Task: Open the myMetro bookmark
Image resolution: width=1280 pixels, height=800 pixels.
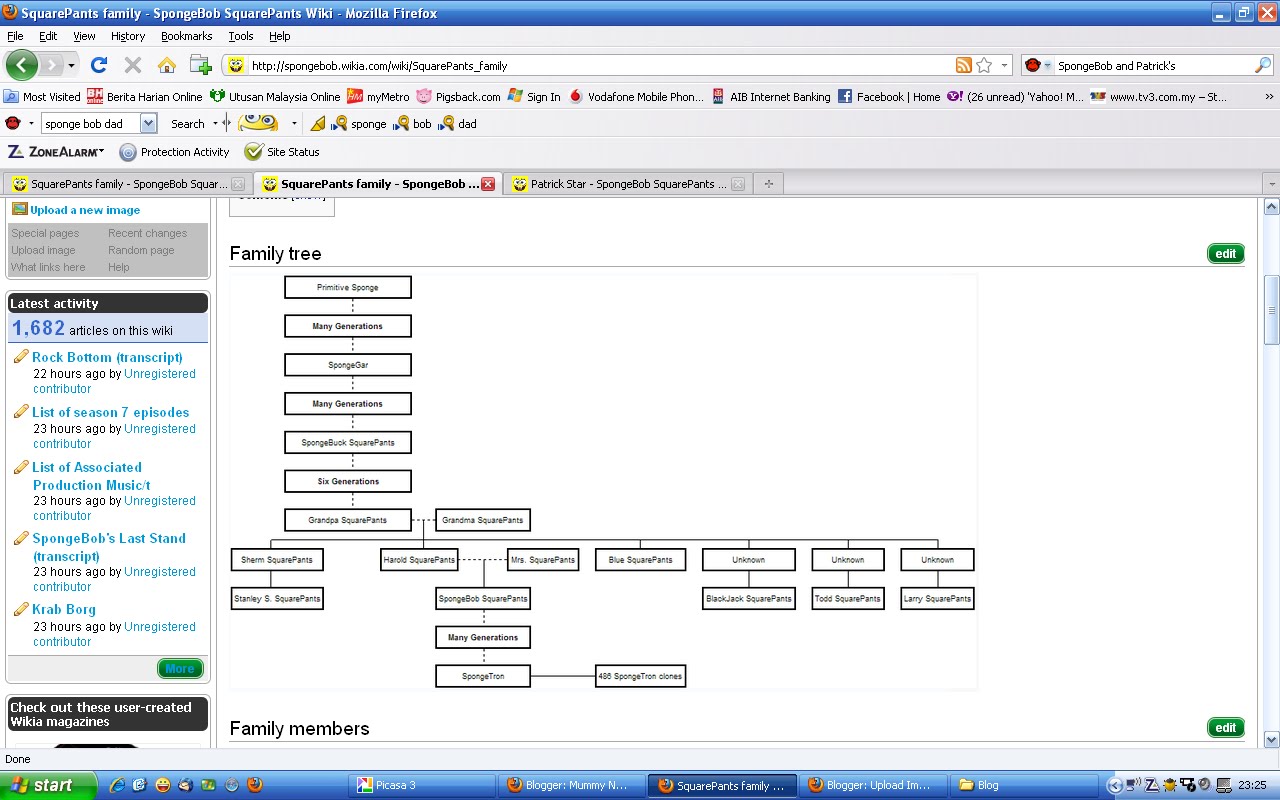Action: click(378, 97)
